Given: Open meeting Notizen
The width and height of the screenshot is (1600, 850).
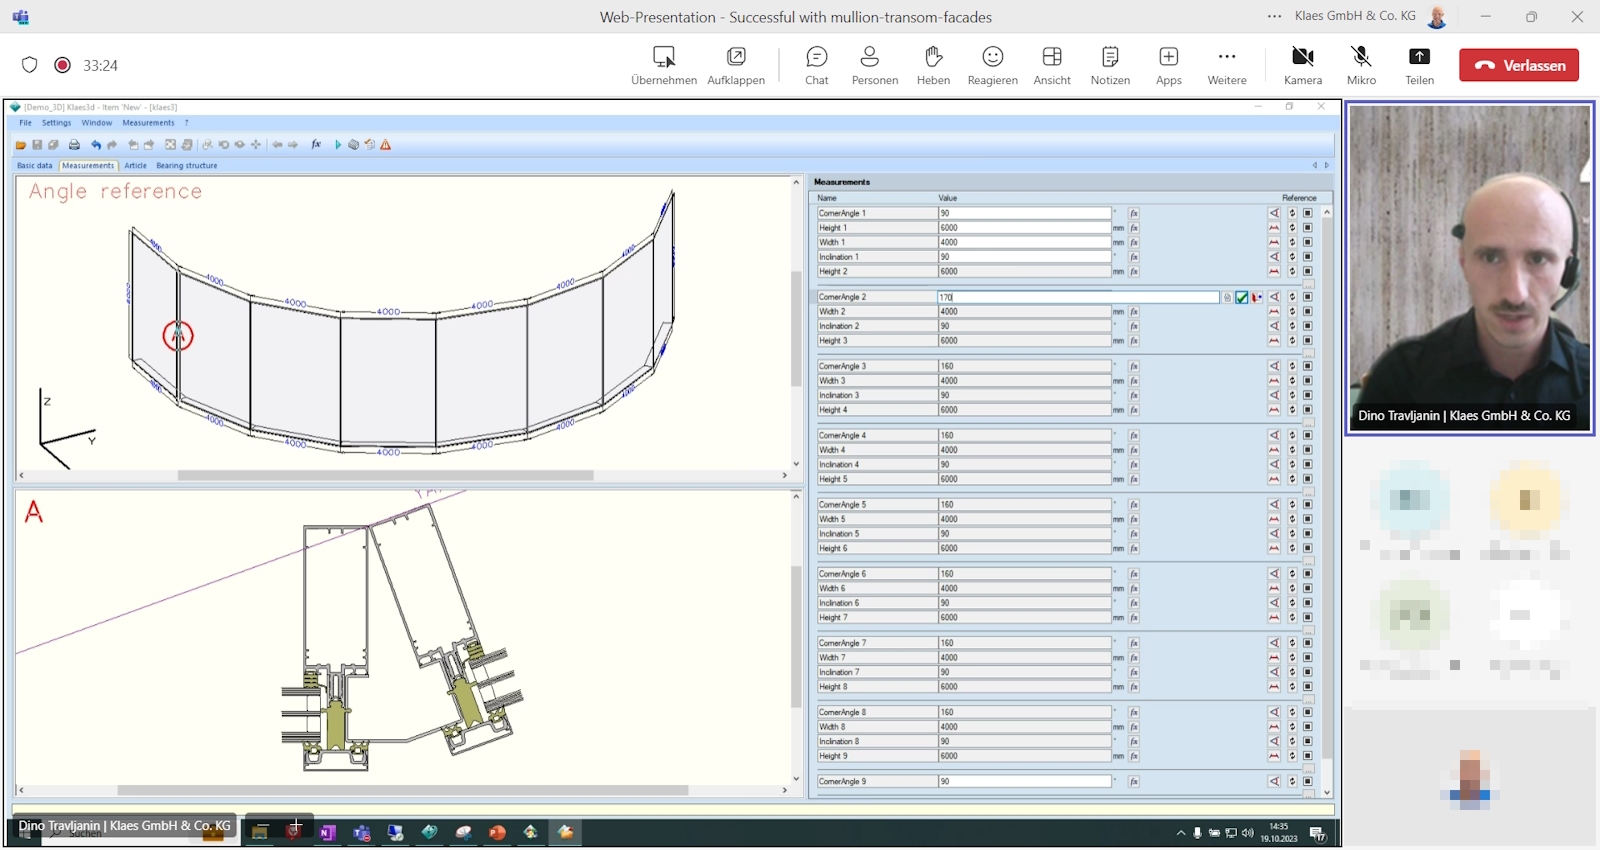Looking at the screenshot, I should pos(1110,66).
